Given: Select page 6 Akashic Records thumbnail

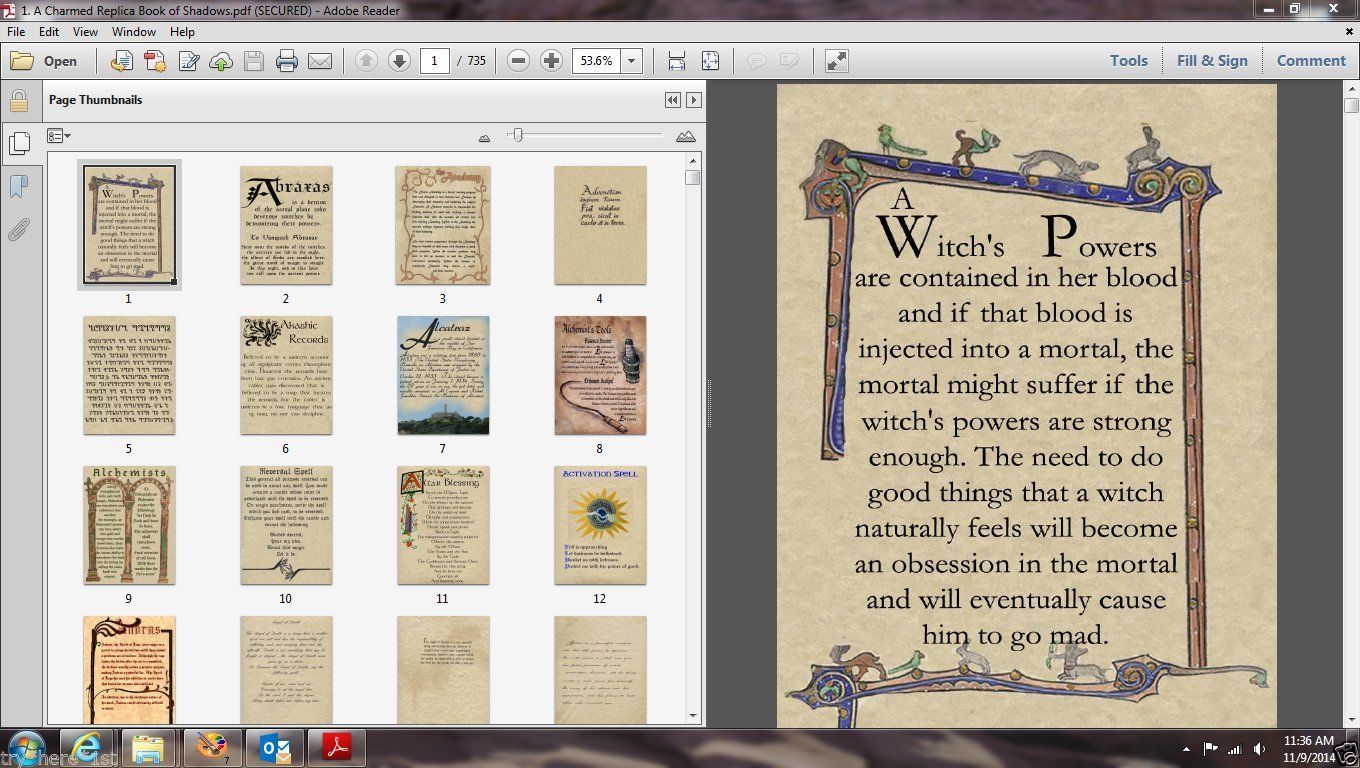Looking at the screenshot, I should (286, 375).
